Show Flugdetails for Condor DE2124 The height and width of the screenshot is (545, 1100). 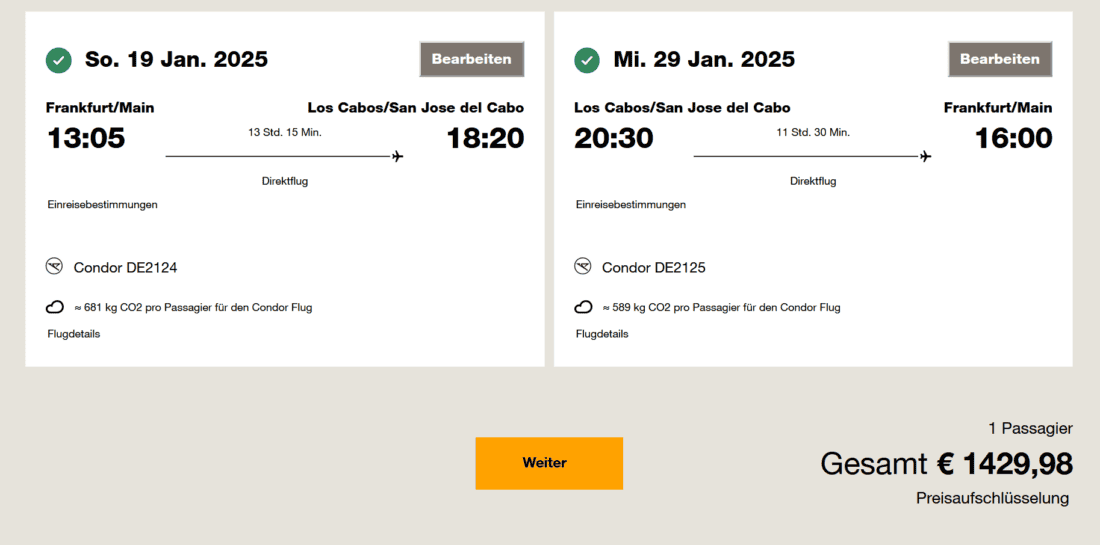(x=73, y=334)
